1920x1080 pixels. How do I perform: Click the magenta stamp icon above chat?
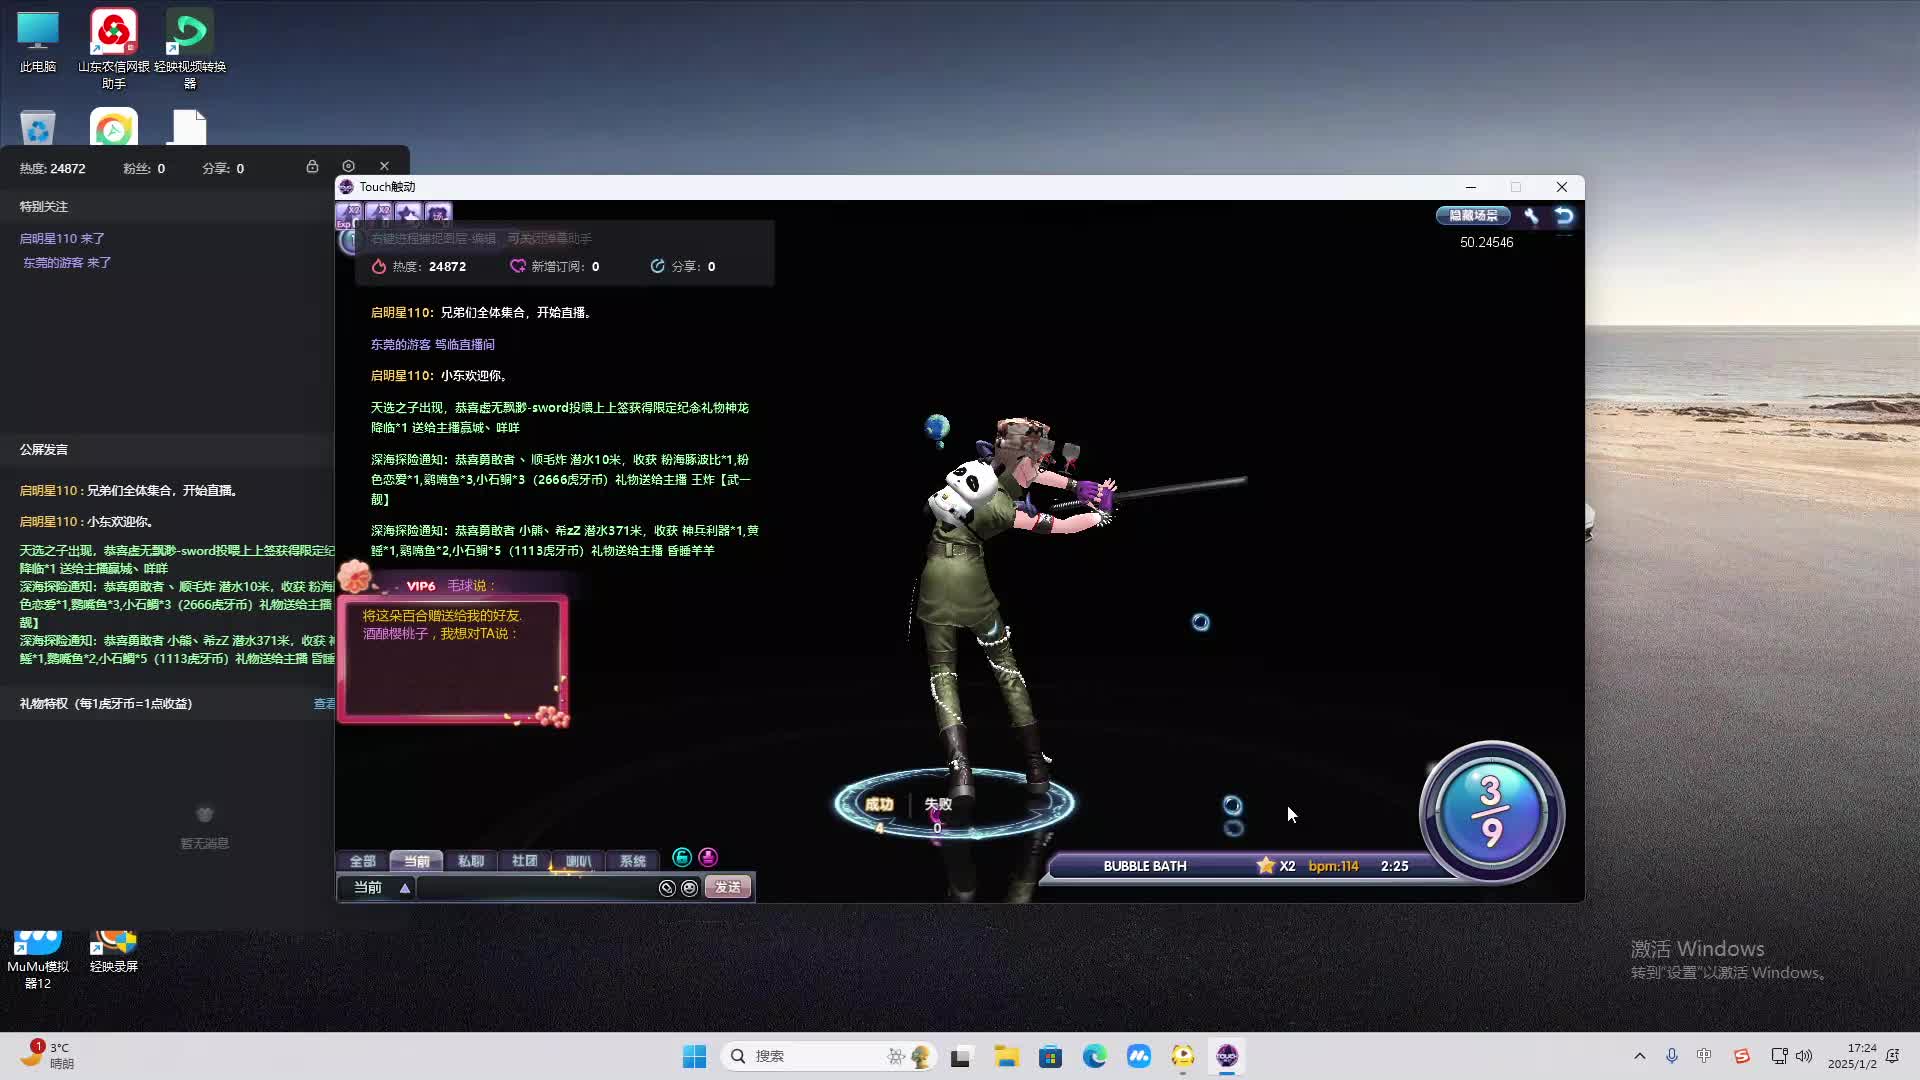click(708, 857)
